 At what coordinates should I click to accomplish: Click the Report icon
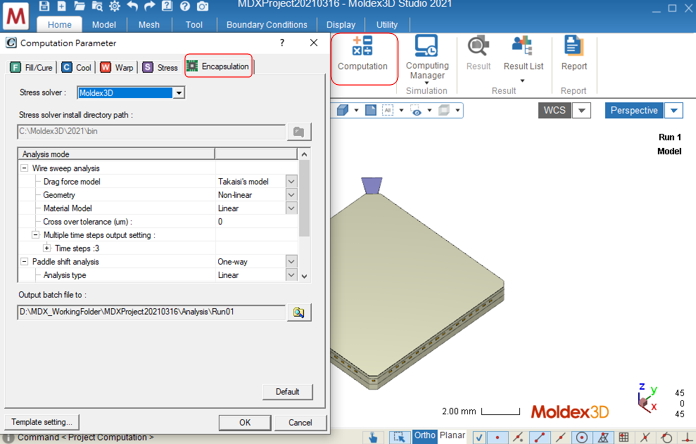pyautogui.click(x=574, y=54)
